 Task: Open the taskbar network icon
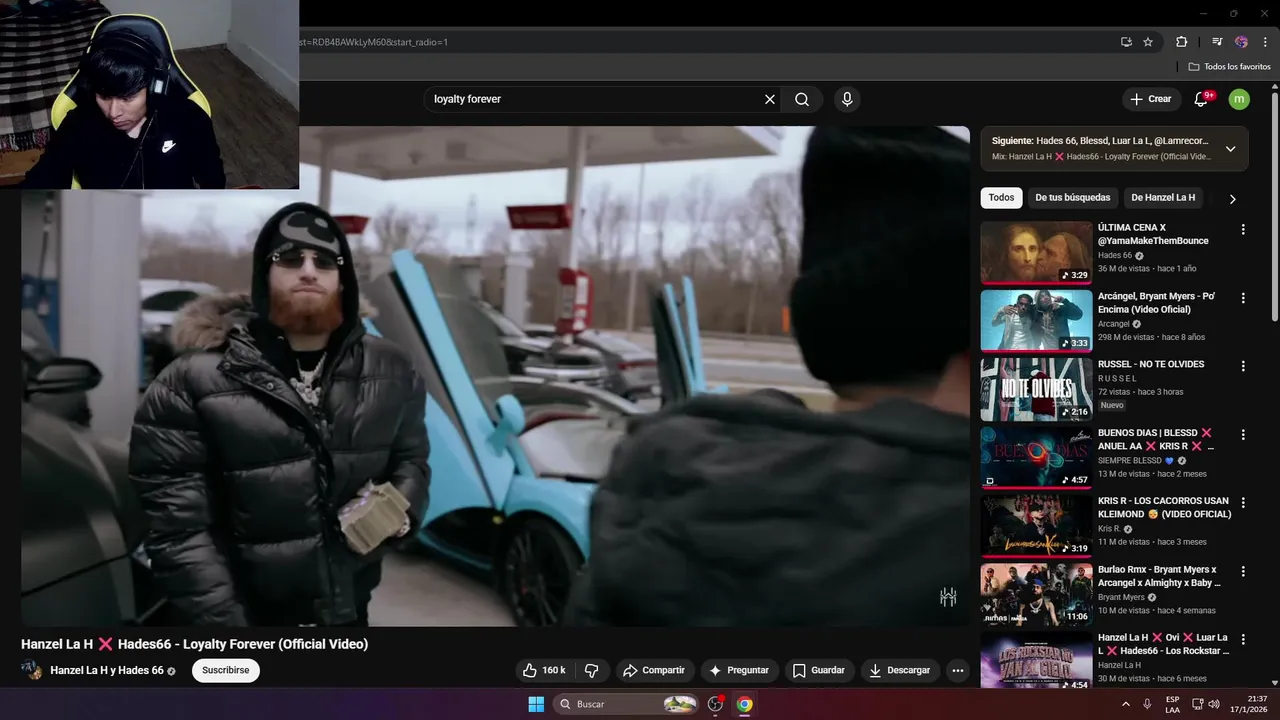point(1198,704)
